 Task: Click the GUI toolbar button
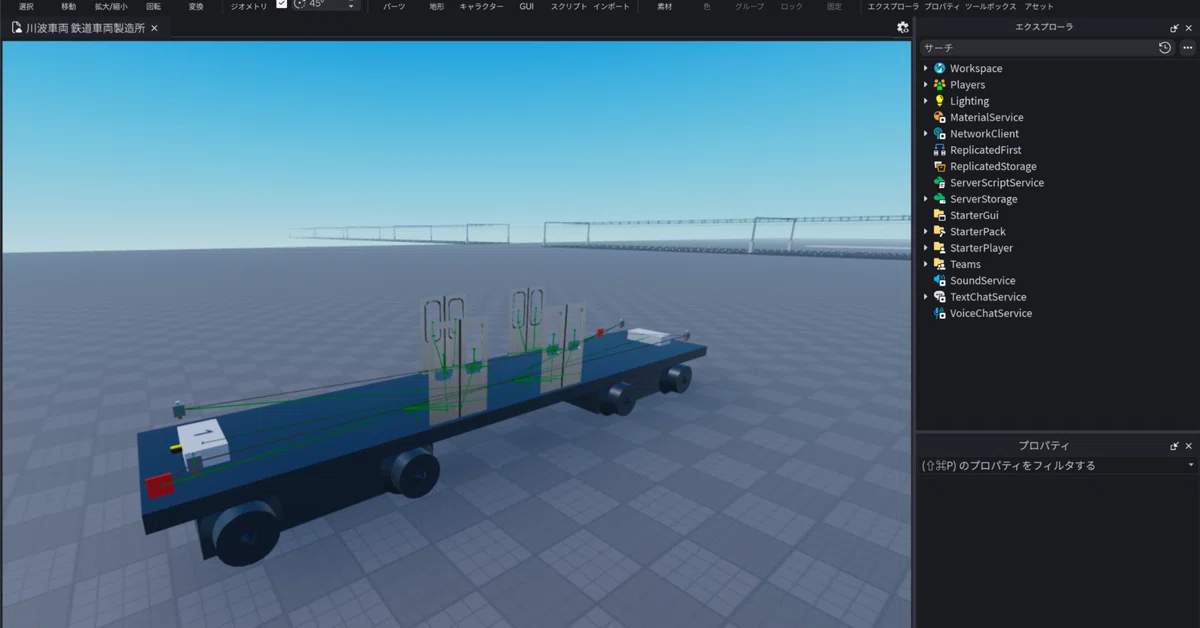[526, 6]
